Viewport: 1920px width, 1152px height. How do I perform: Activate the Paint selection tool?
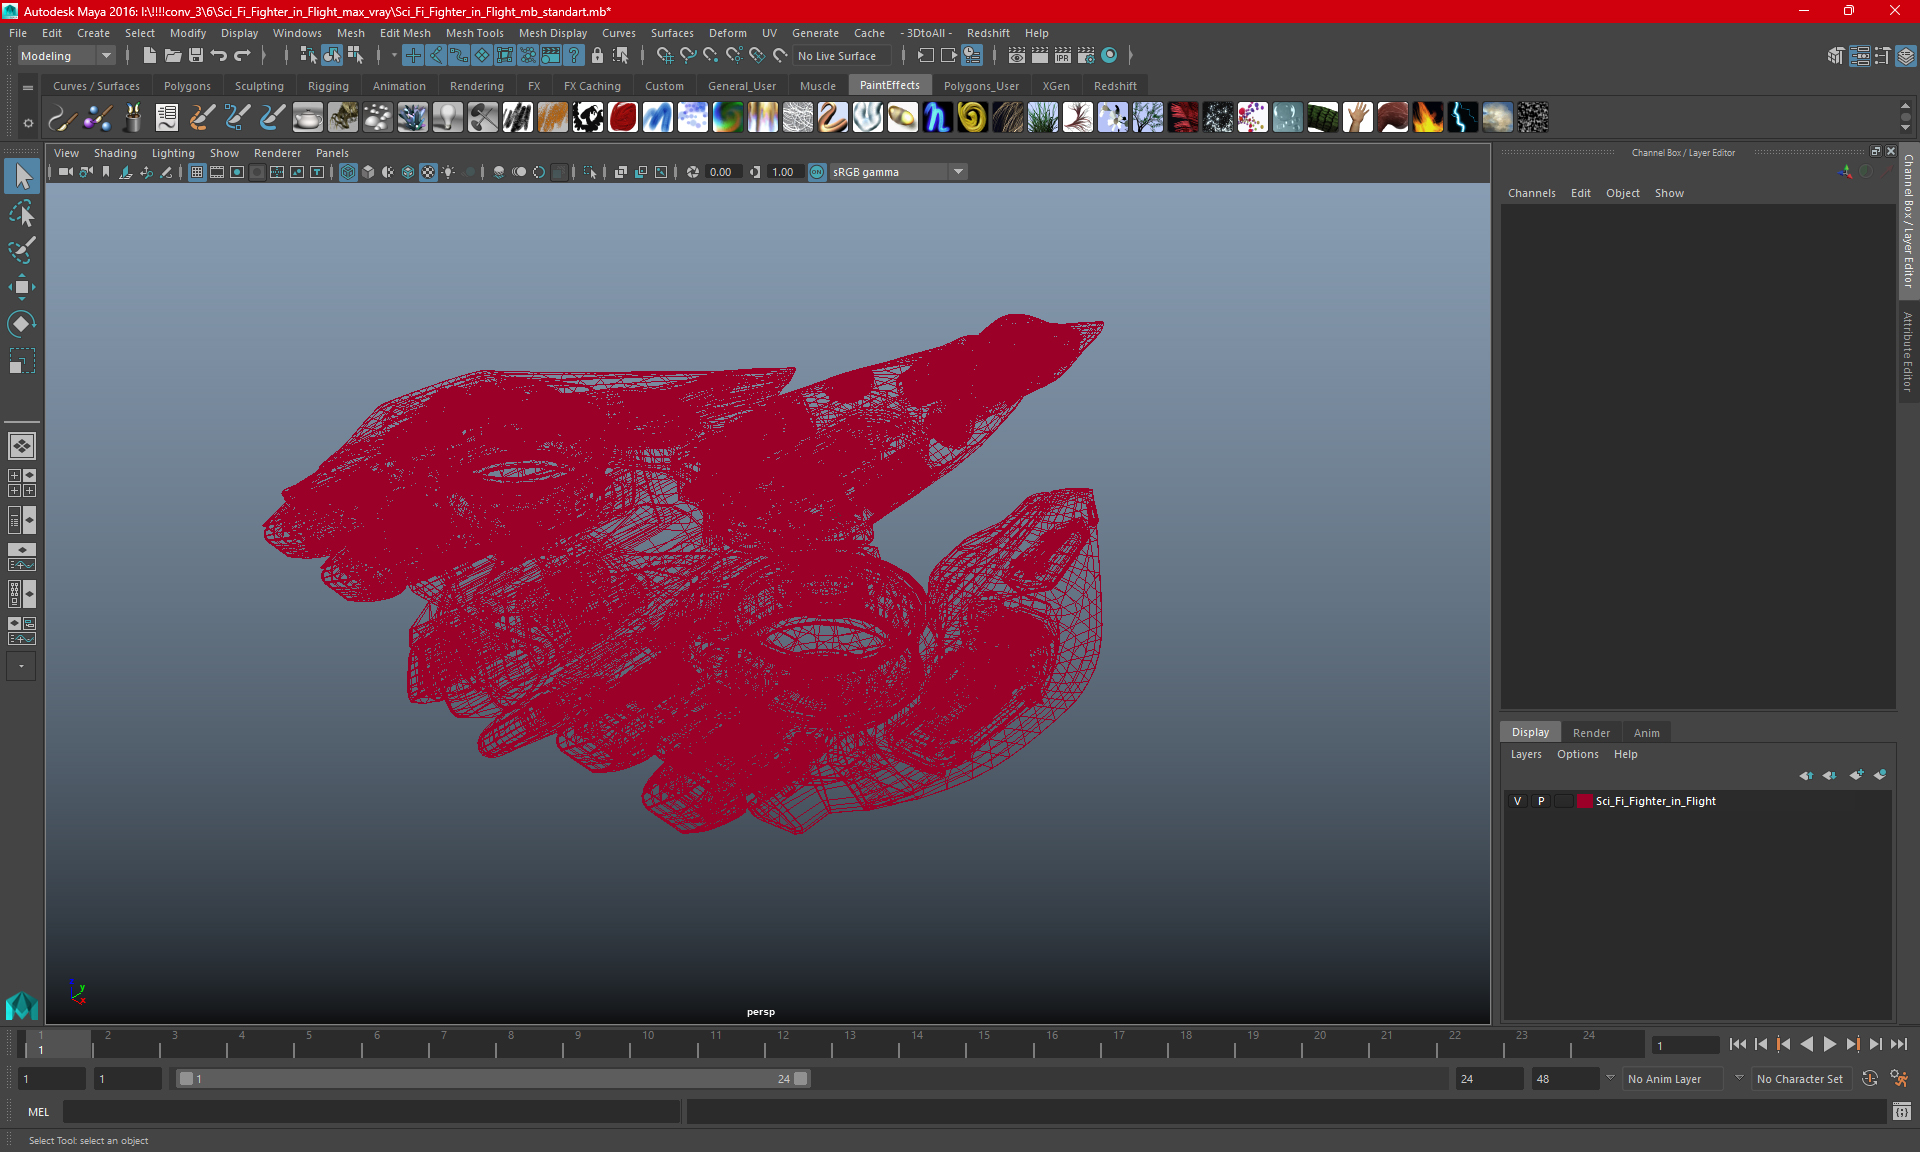click(x=22, y=250)
